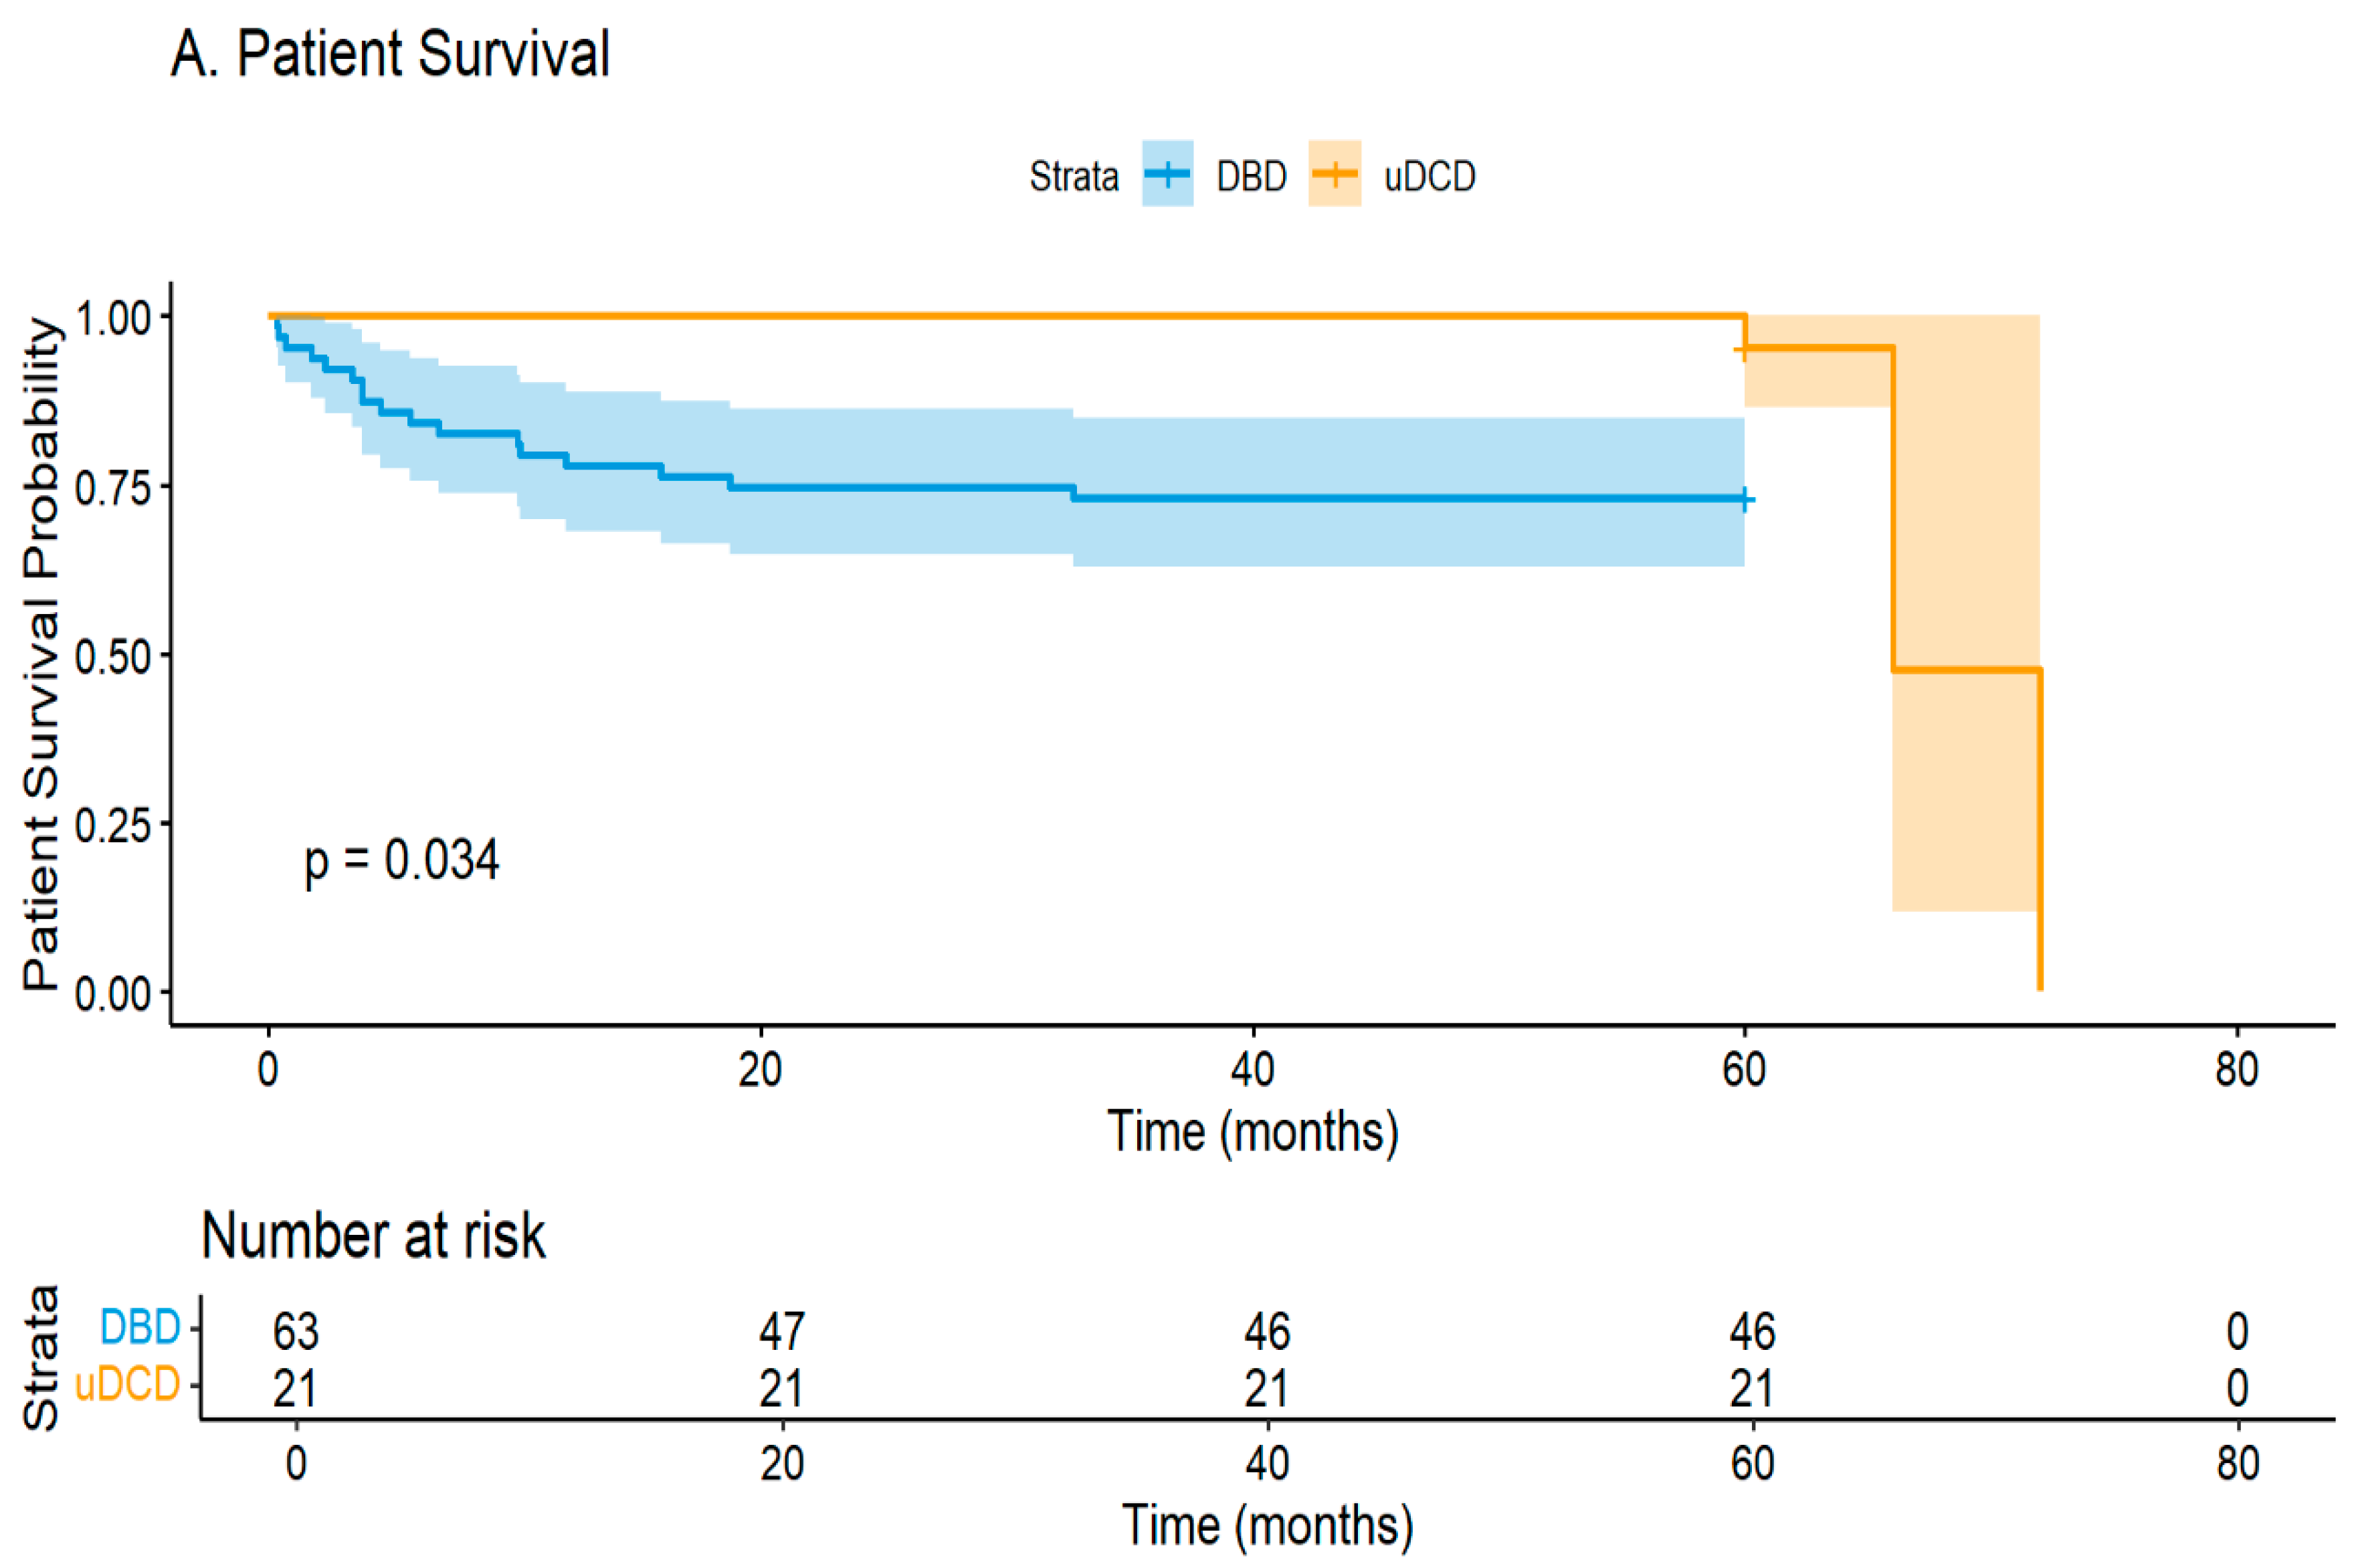Click the 0.50 y-axis tick label
Viewport: 2356px width, 1568px height.
point(112,656)
